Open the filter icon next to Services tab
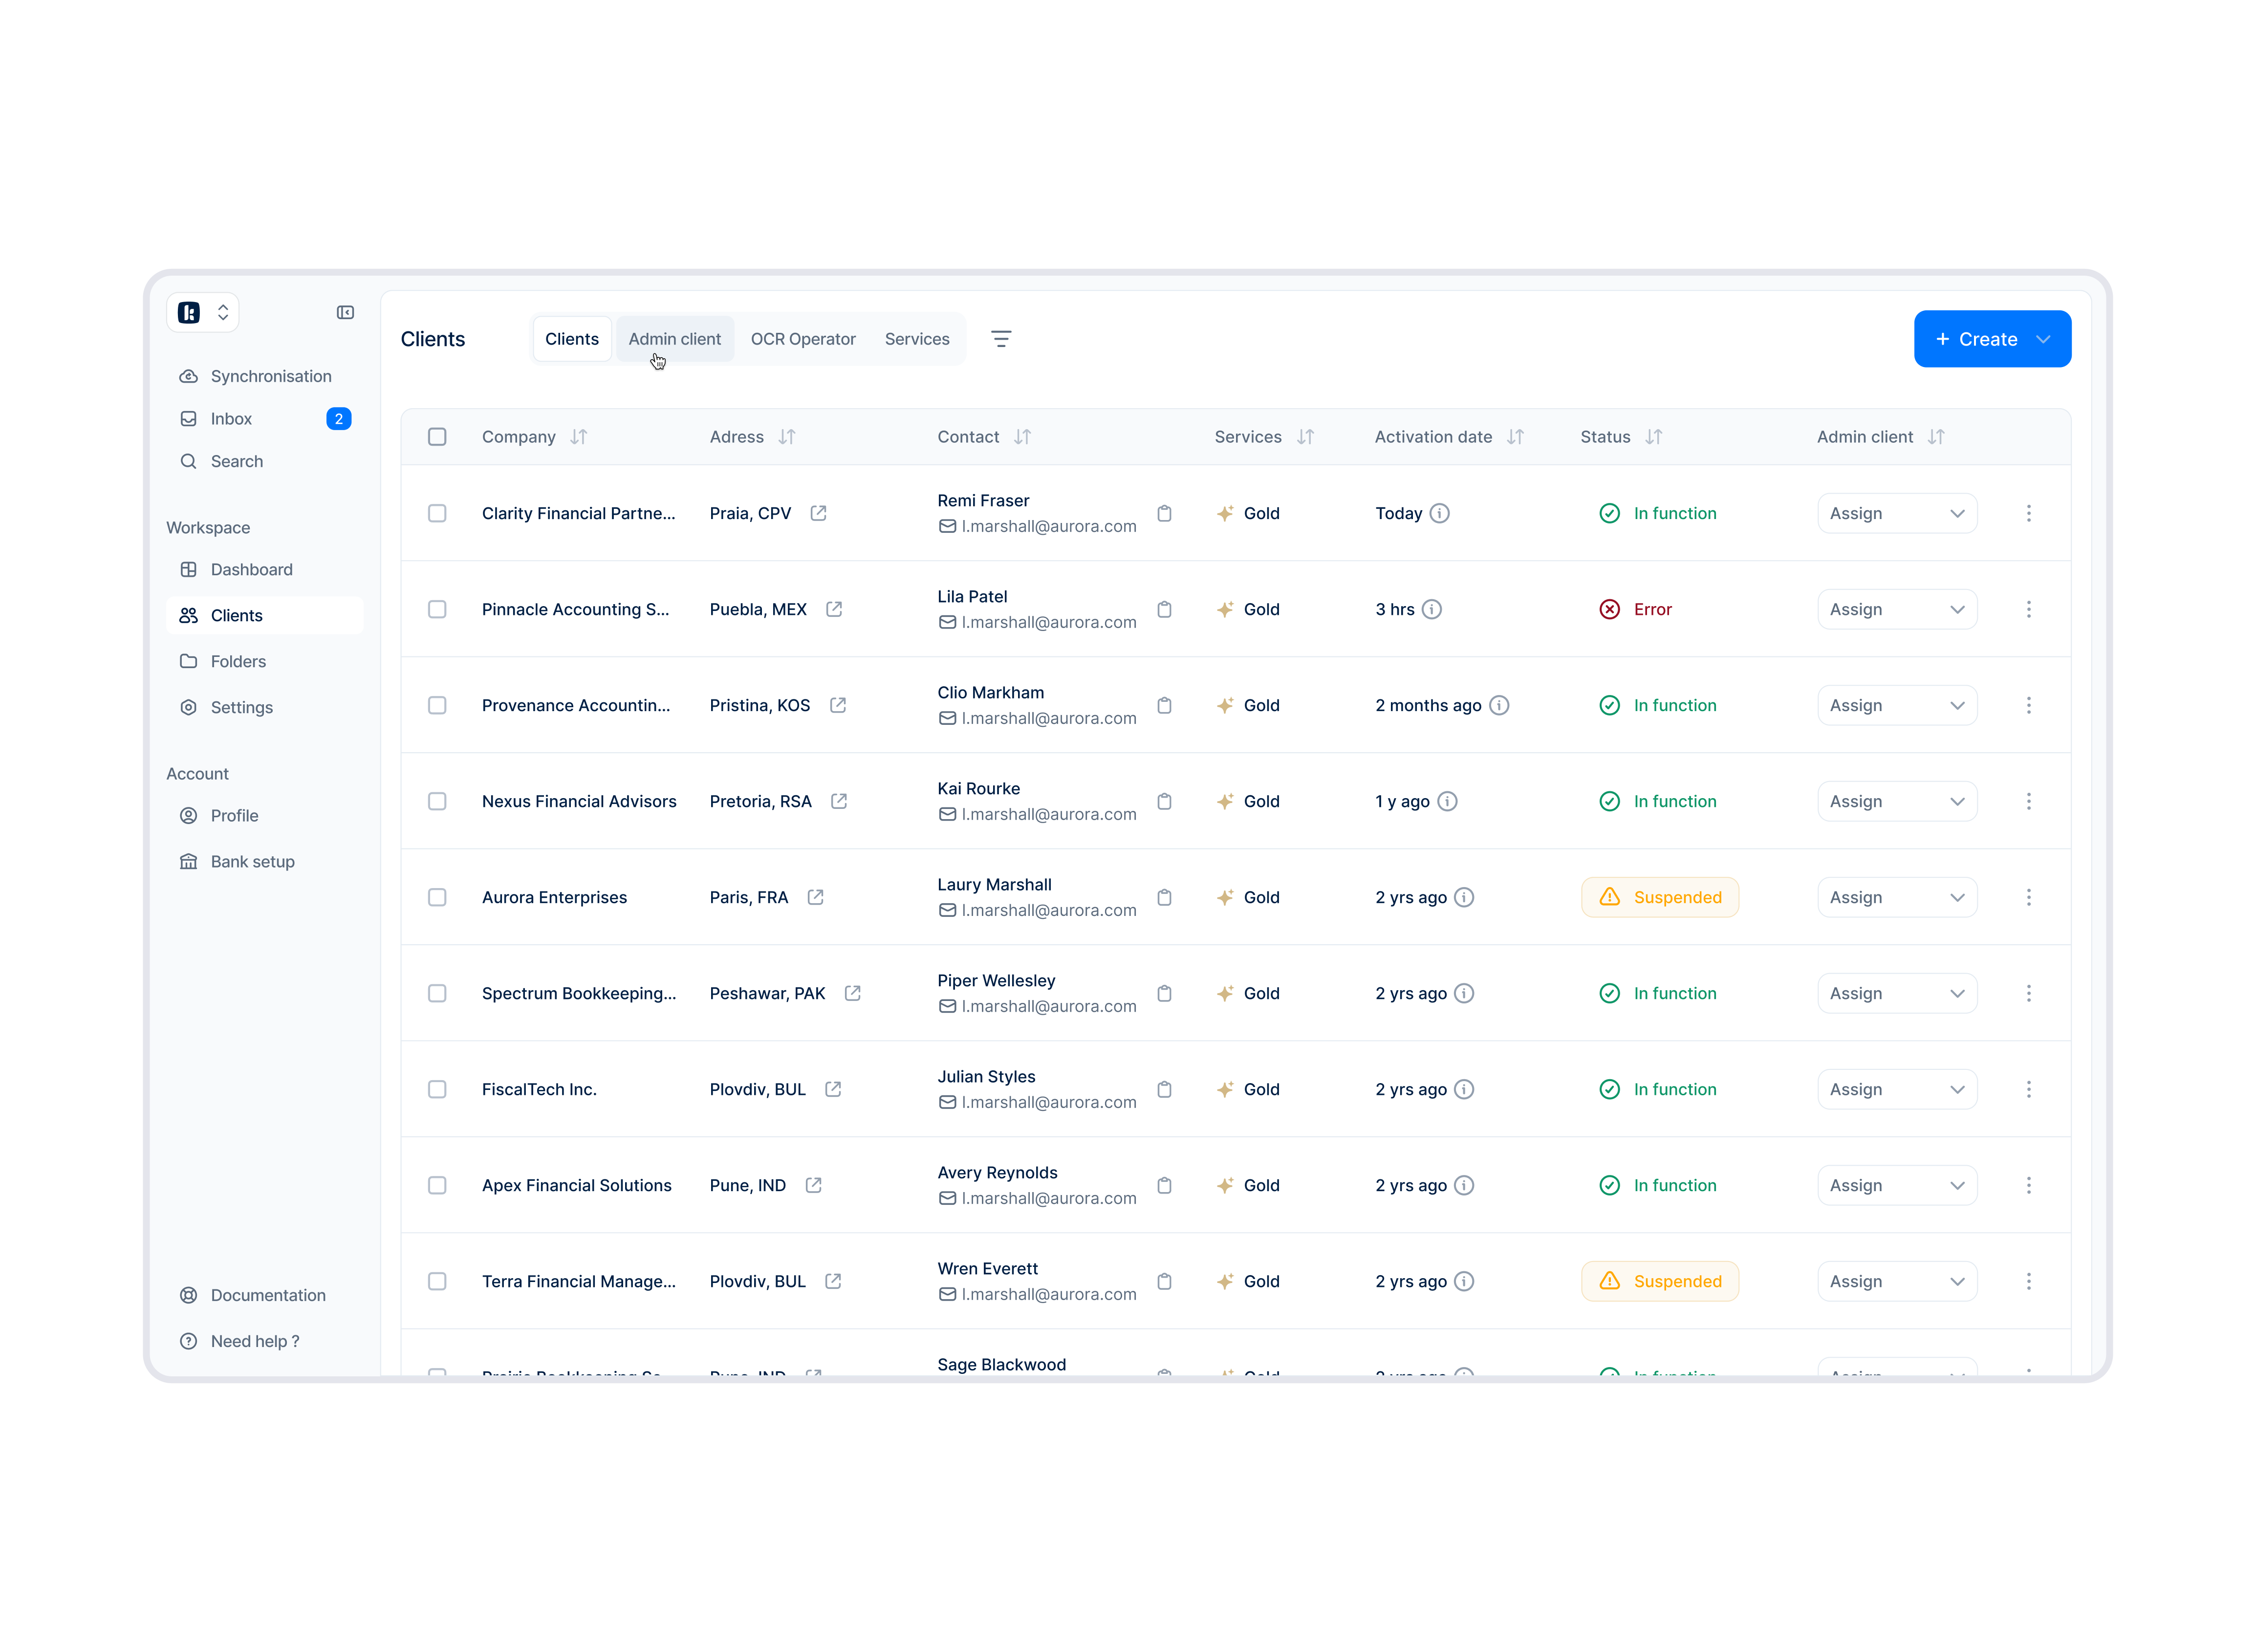 point(1001,339)
